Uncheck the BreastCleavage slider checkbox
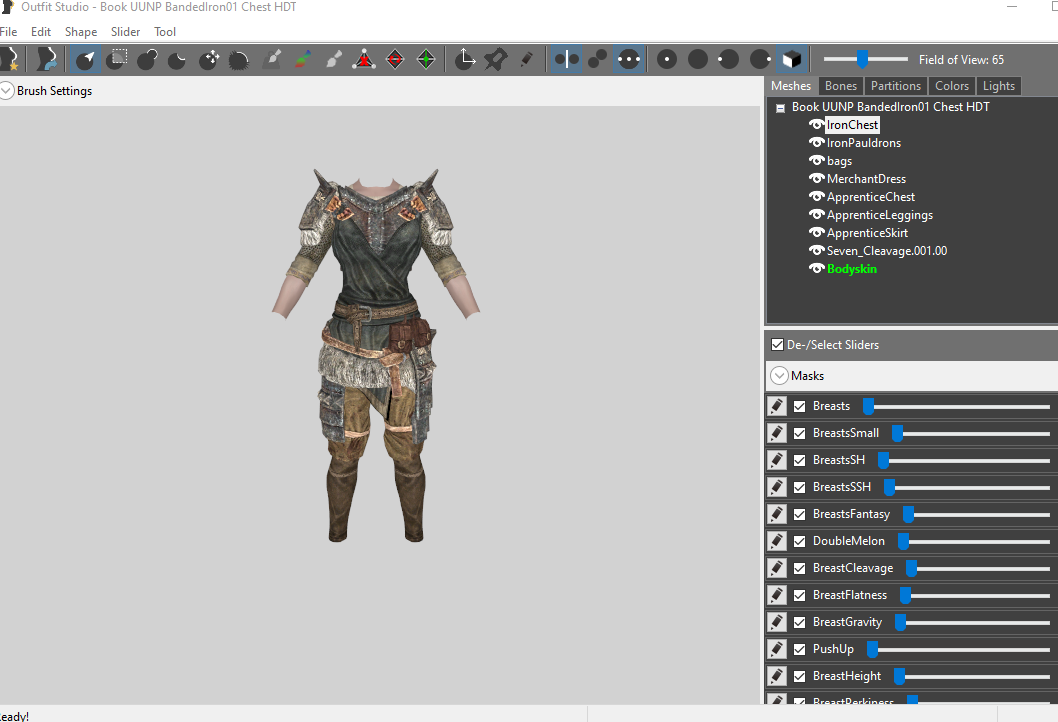Image resolution: width=1058 pixels, height=722 pixels. pos(800,568)
